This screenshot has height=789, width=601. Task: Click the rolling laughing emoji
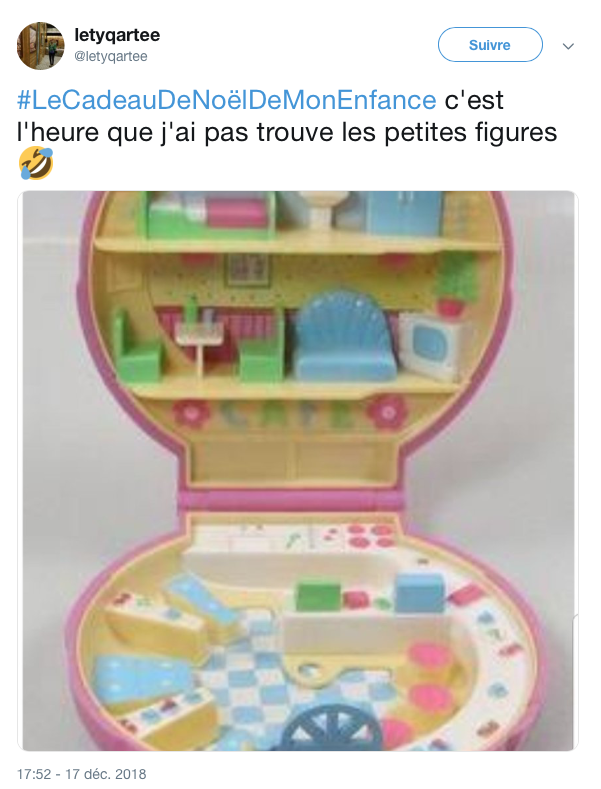(36, 163)
